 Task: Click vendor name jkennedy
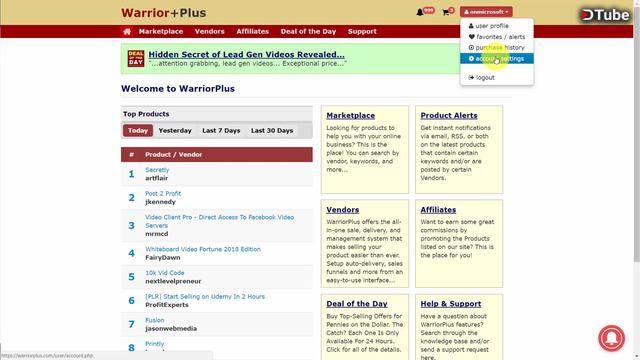click(x=160, y=202)
